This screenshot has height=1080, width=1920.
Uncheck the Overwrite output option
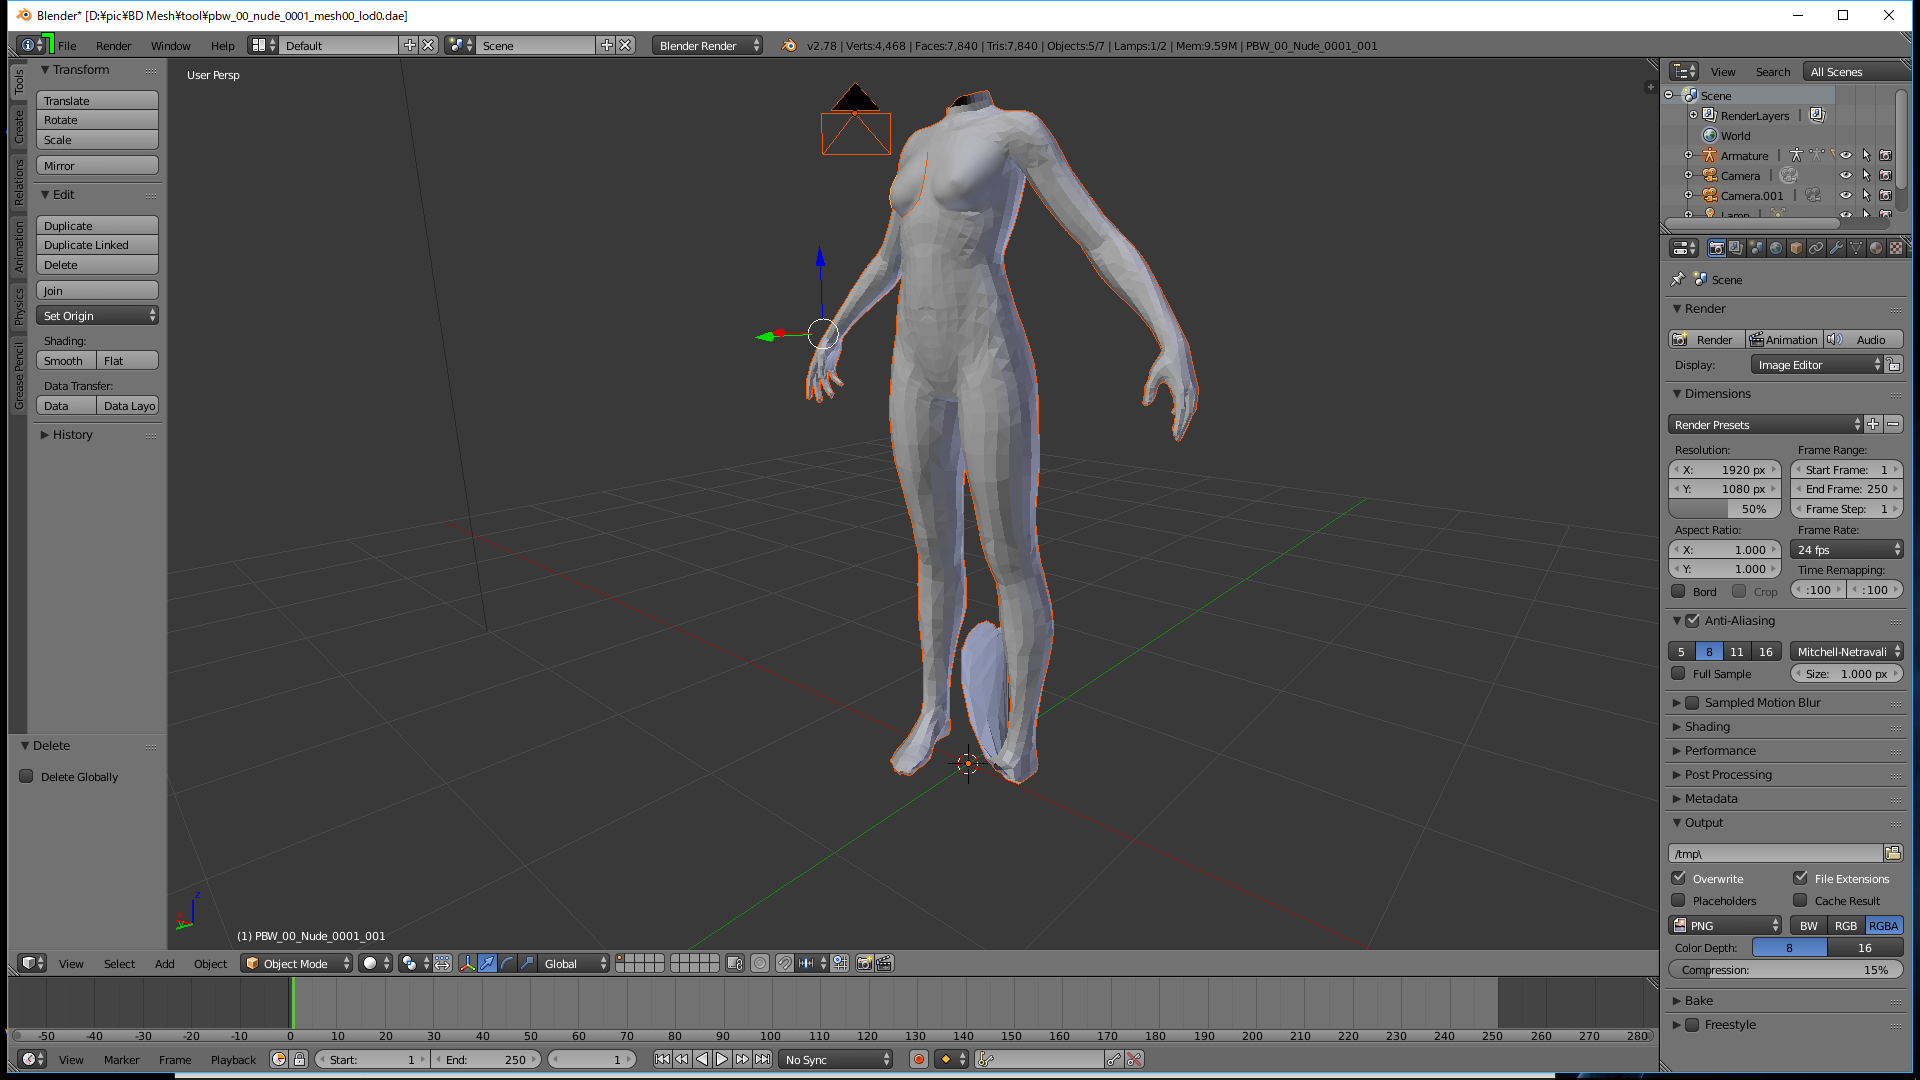tap(1679, 878)
